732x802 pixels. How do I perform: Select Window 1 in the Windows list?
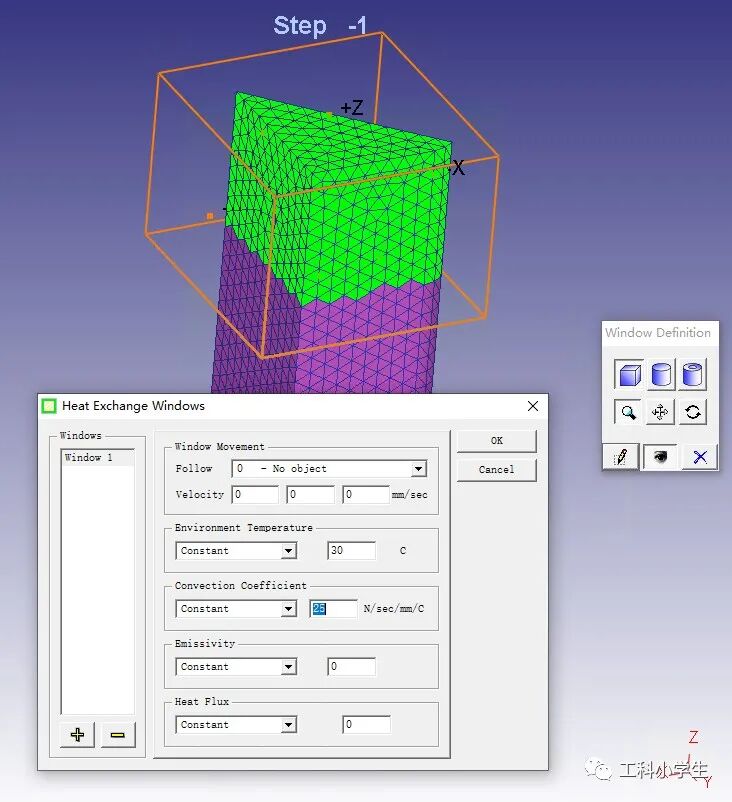coord(97,457)
